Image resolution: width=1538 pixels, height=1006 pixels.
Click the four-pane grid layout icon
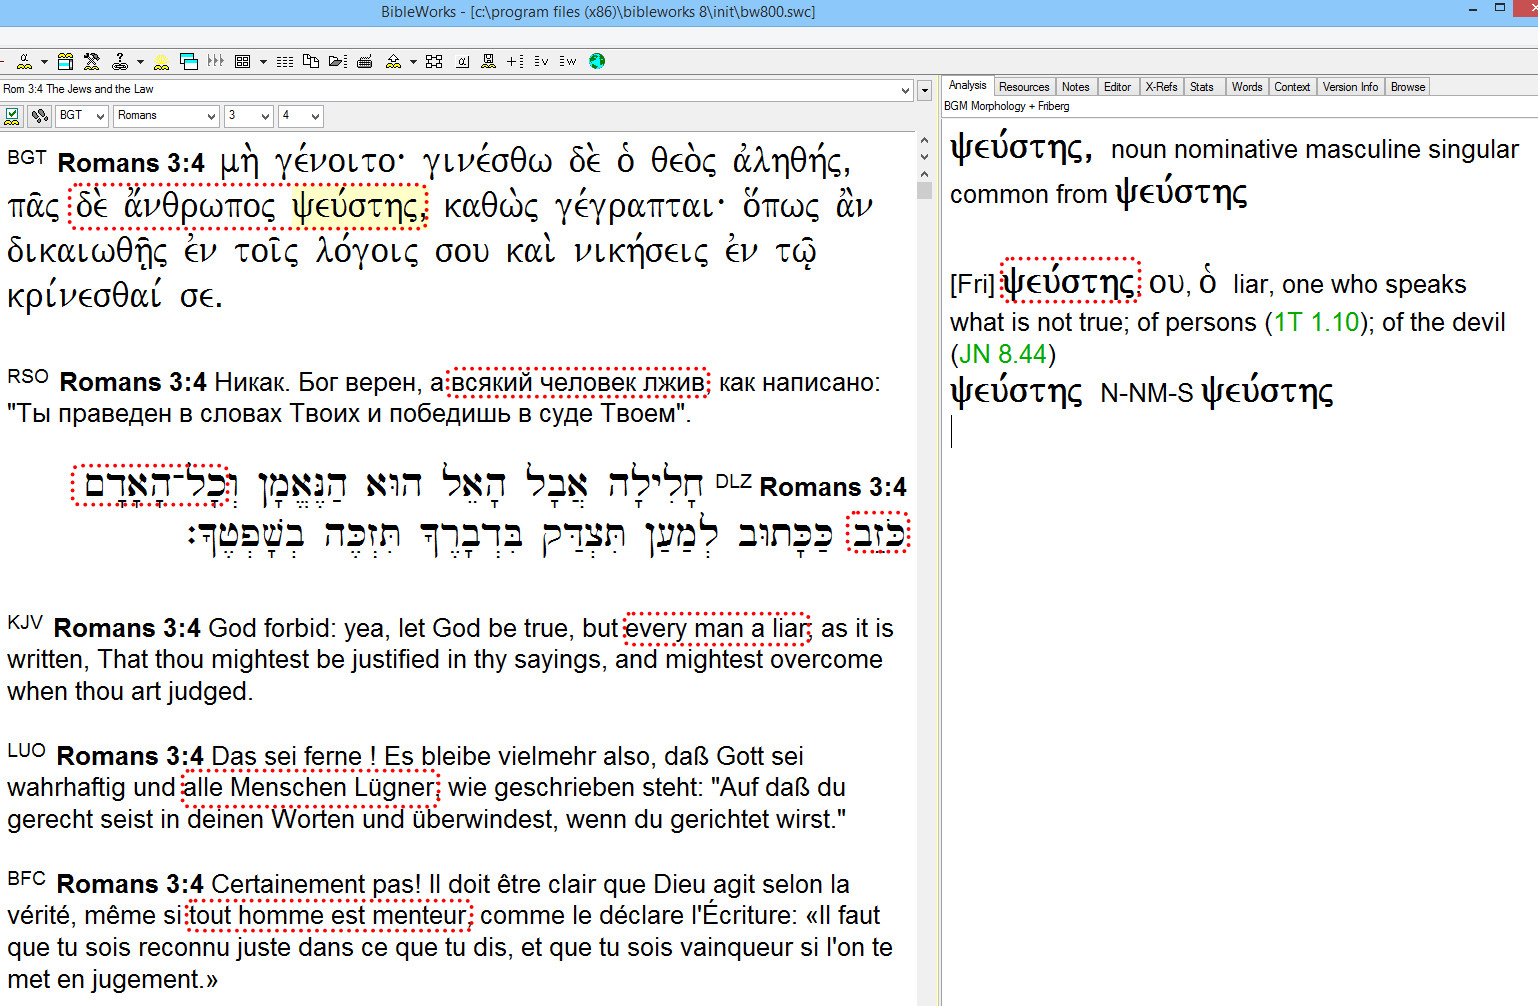pyautogui.click(x=242, y=61)
